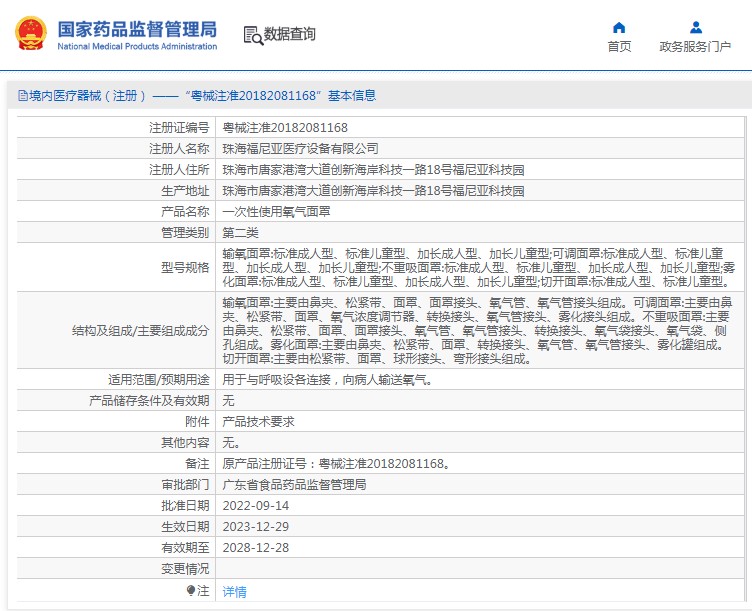
Task: Click the 变更情况 row label
Action: point(185,569)
